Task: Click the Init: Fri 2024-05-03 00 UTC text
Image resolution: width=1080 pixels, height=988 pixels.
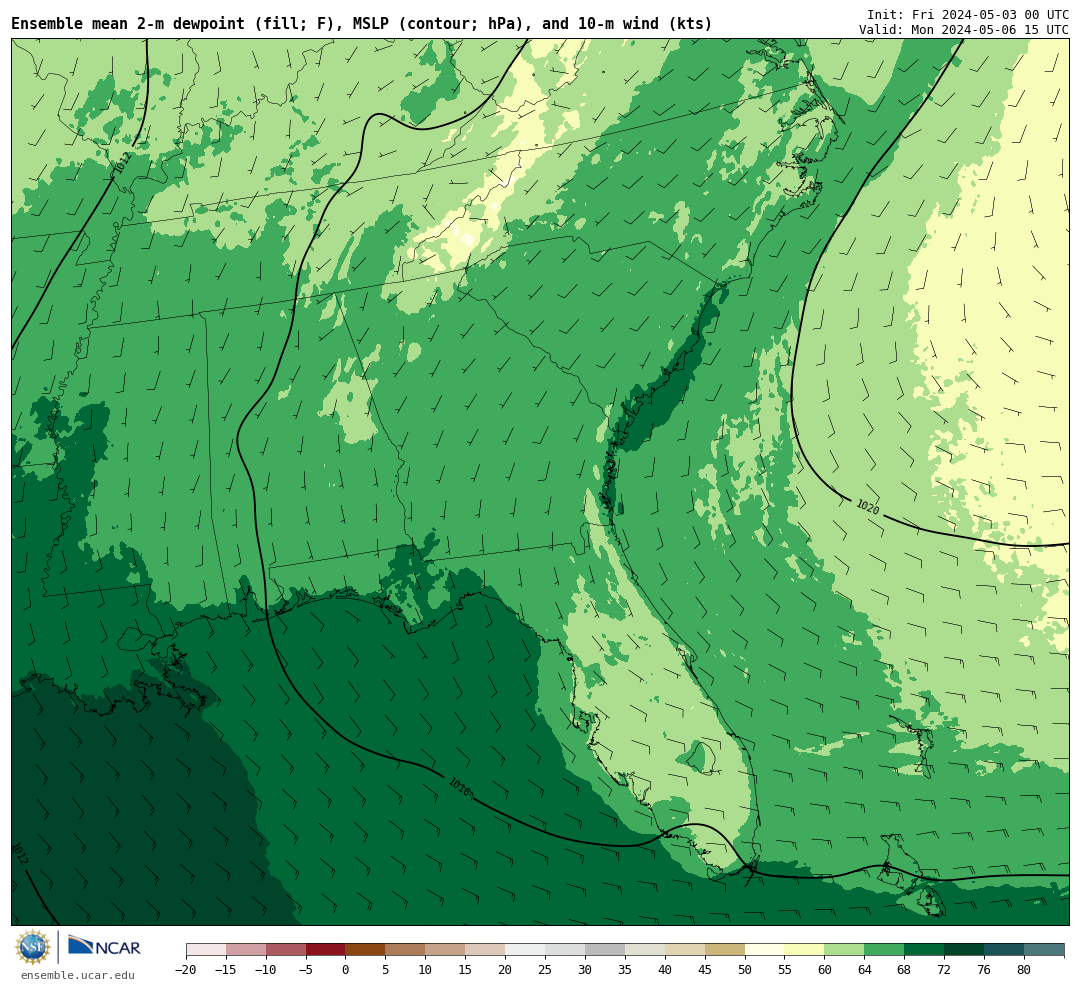Action: tap(968, 14)
